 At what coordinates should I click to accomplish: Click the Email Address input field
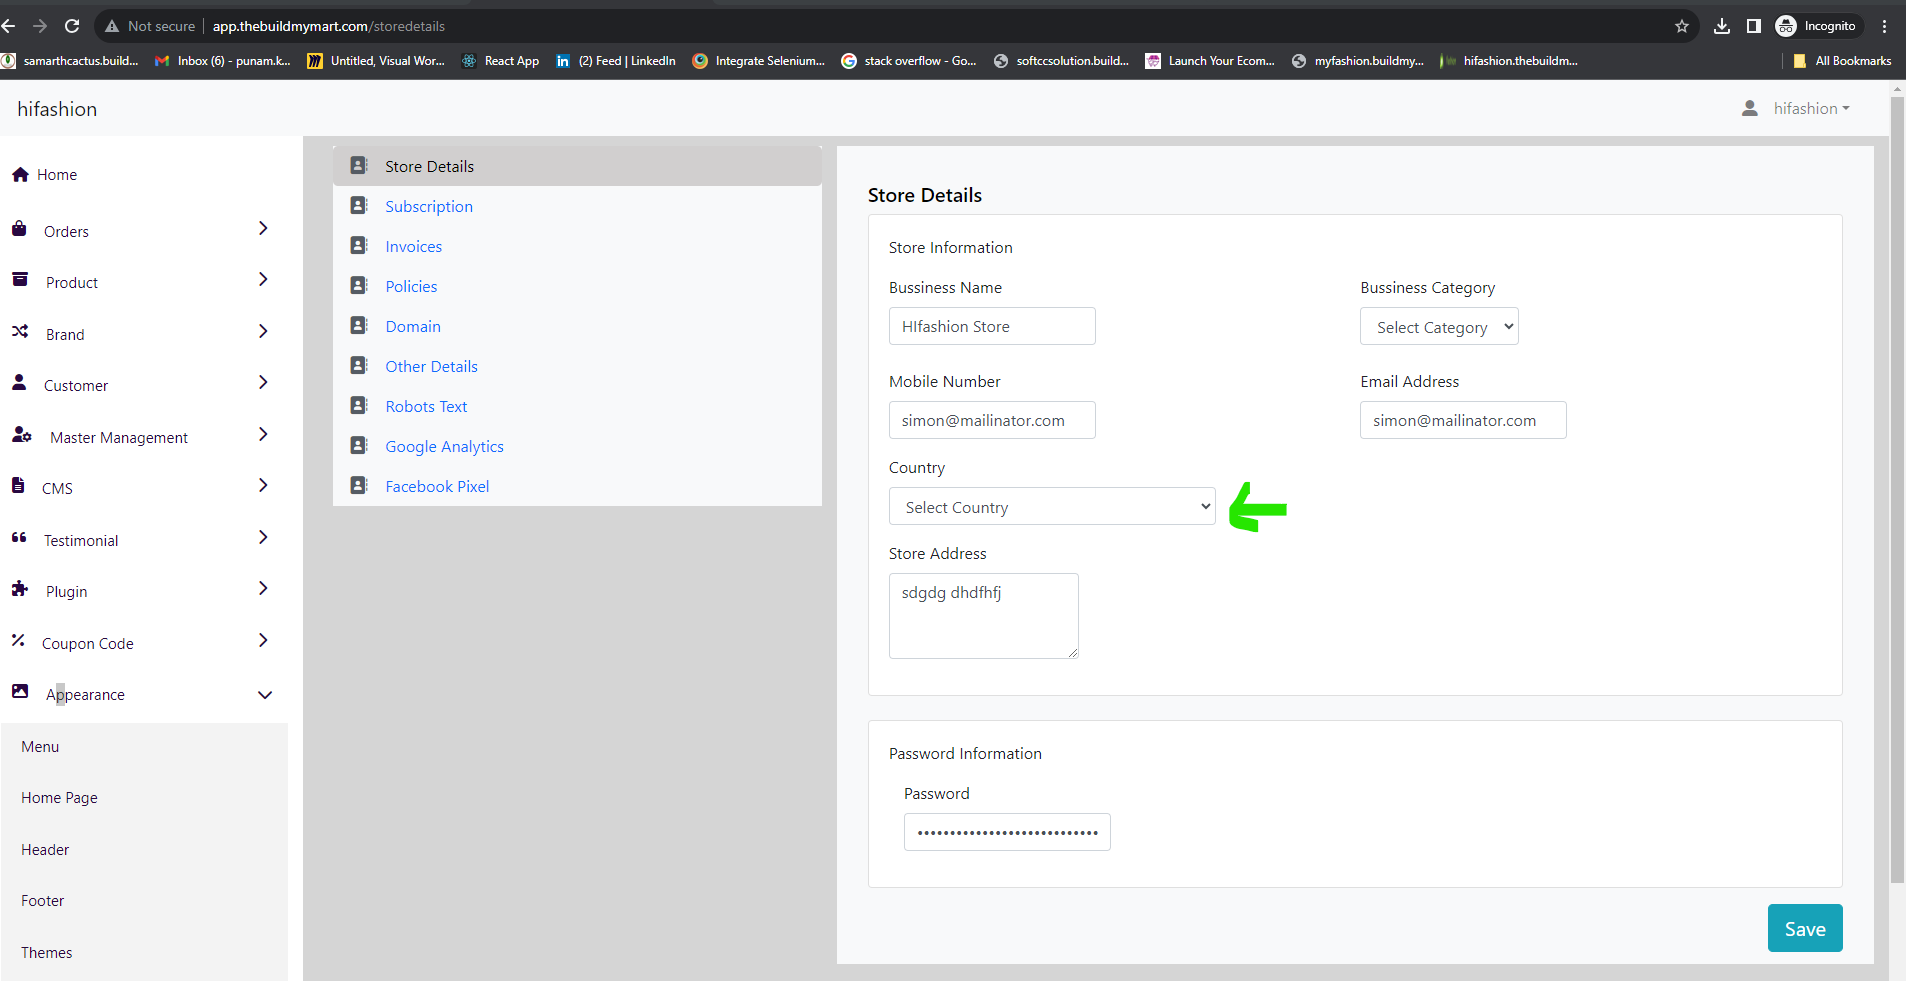(1463, 420)
